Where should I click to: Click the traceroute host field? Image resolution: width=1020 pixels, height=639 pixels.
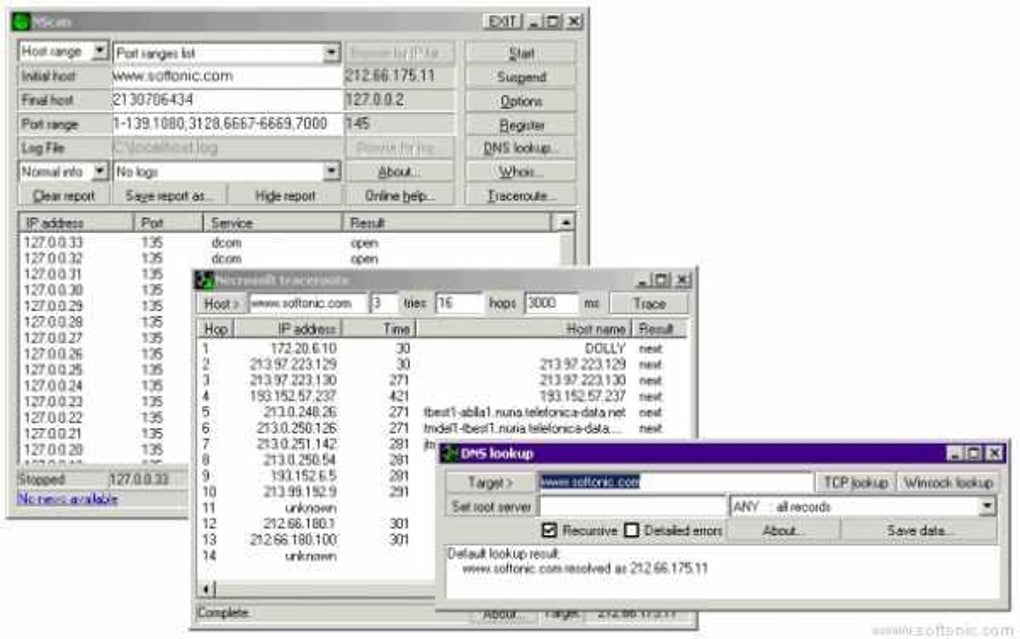(x=308, y=303)
